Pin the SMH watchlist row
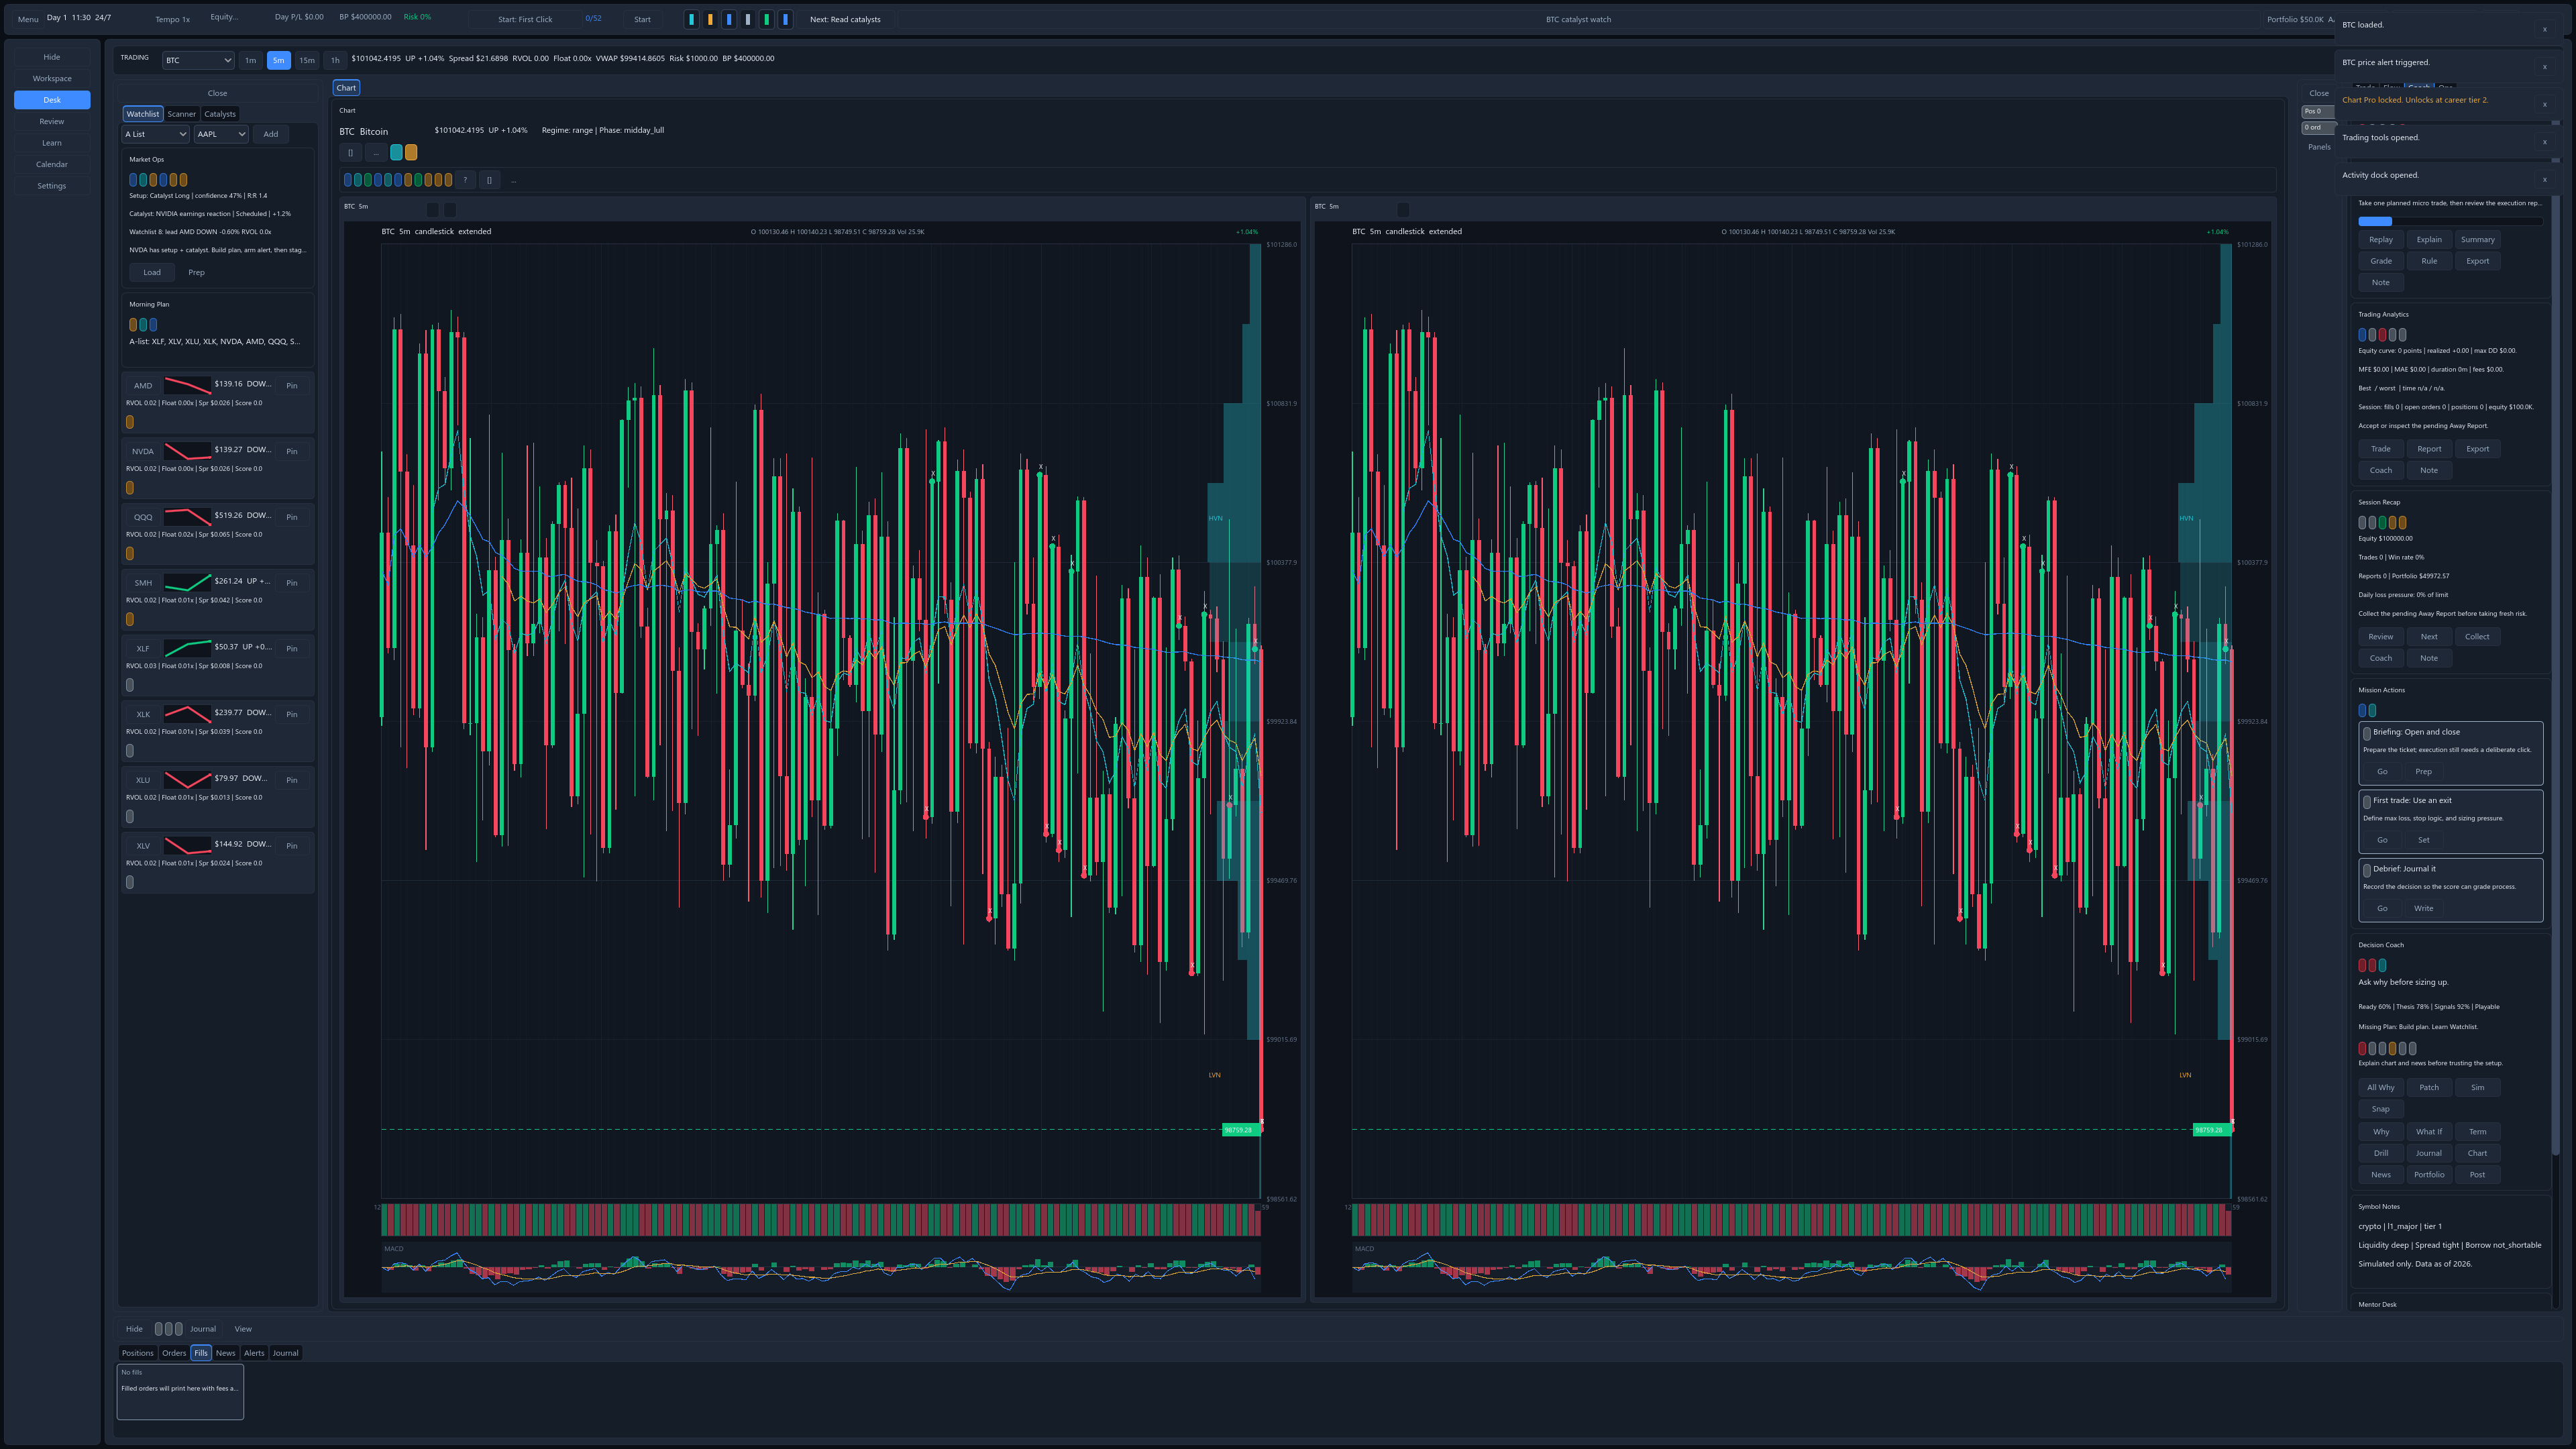 point(292,583)
